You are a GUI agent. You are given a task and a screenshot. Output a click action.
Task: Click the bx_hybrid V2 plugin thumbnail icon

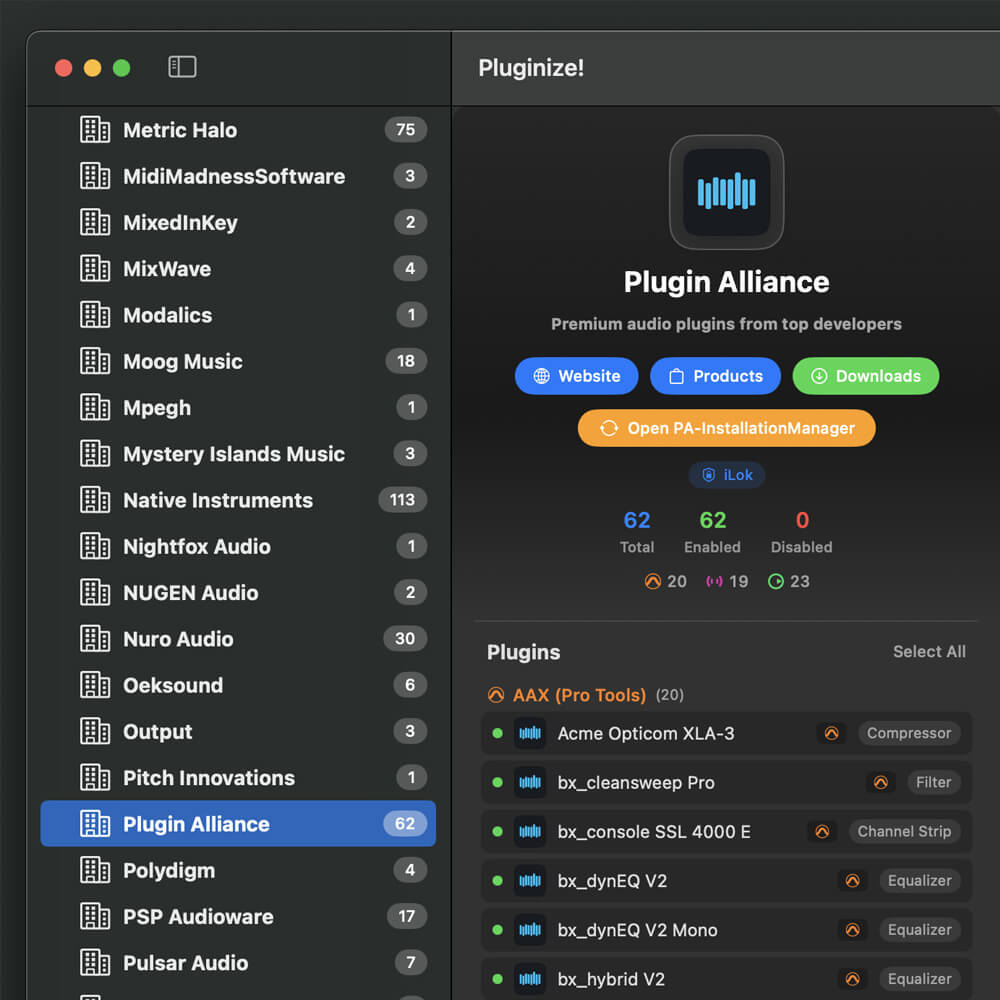click(530, 979)
